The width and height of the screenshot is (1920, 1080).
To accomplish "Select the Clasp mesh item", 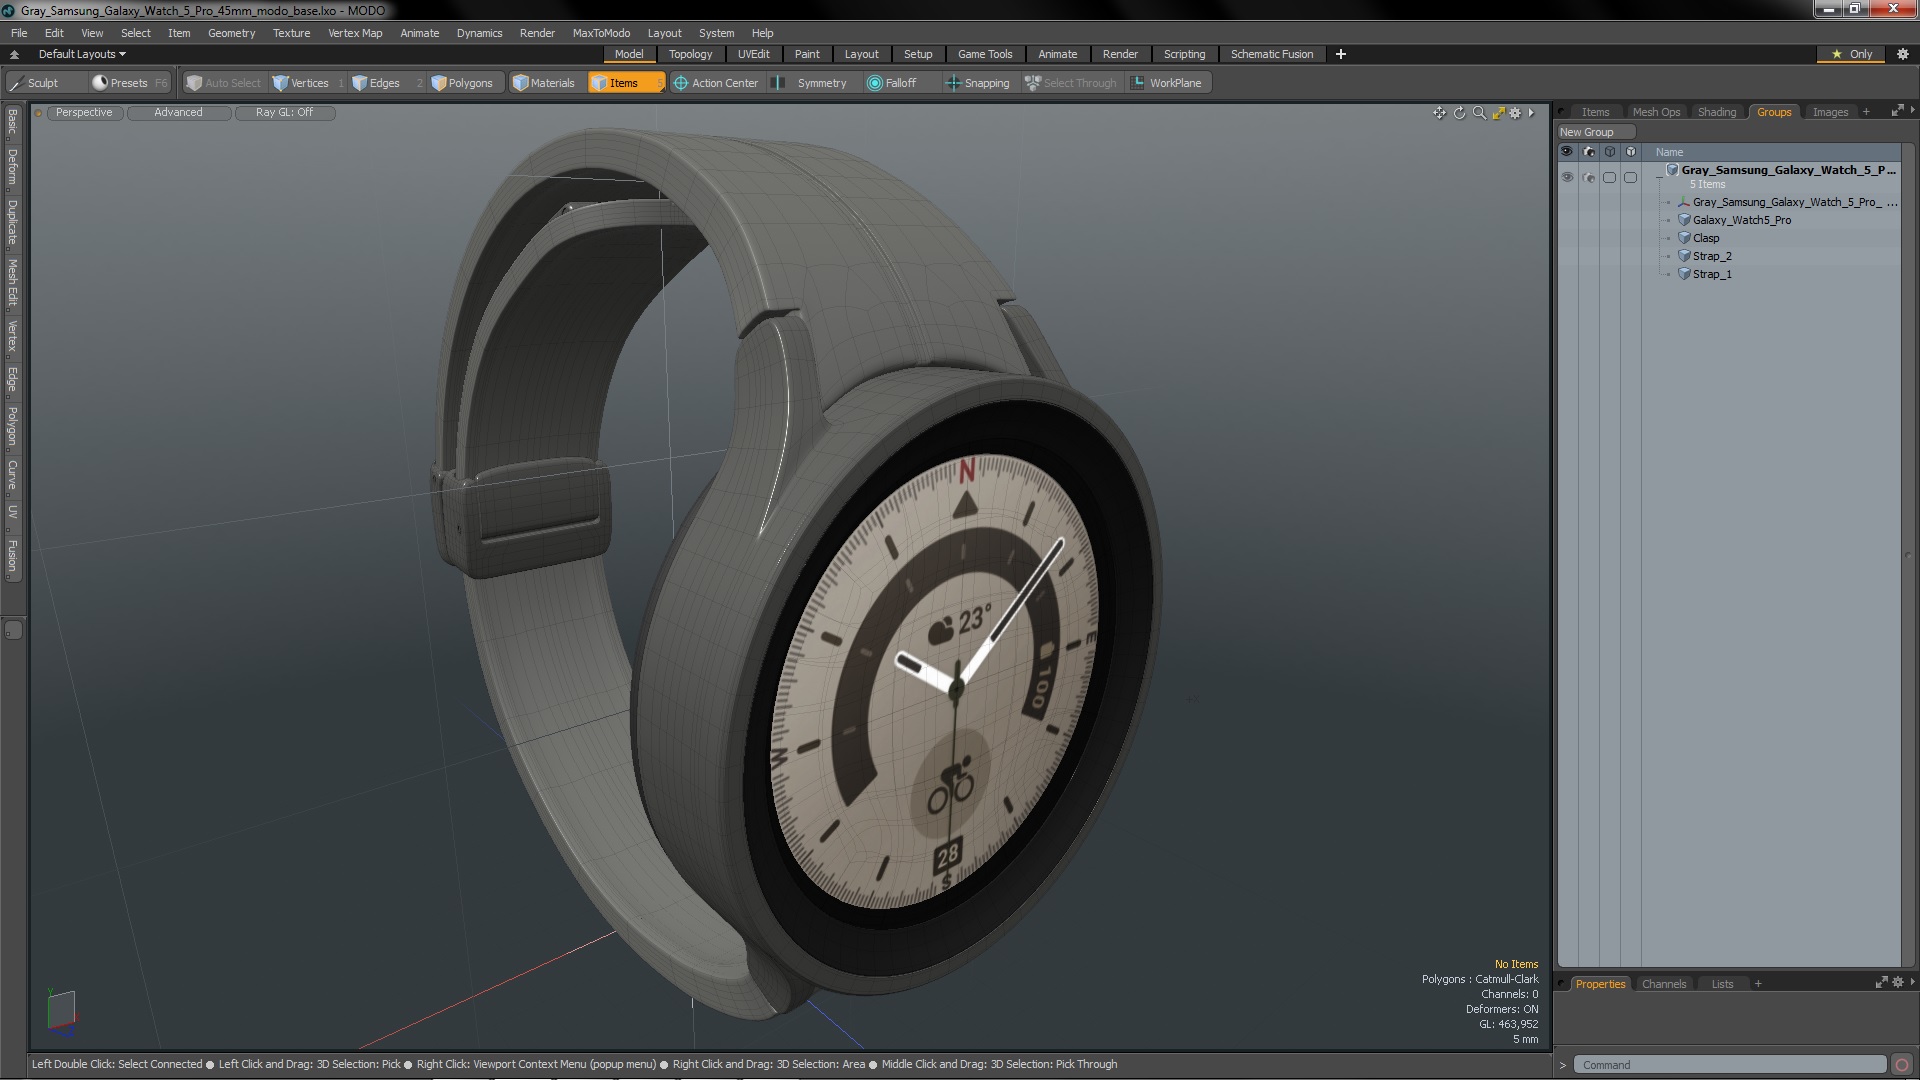I will 1706,238.
